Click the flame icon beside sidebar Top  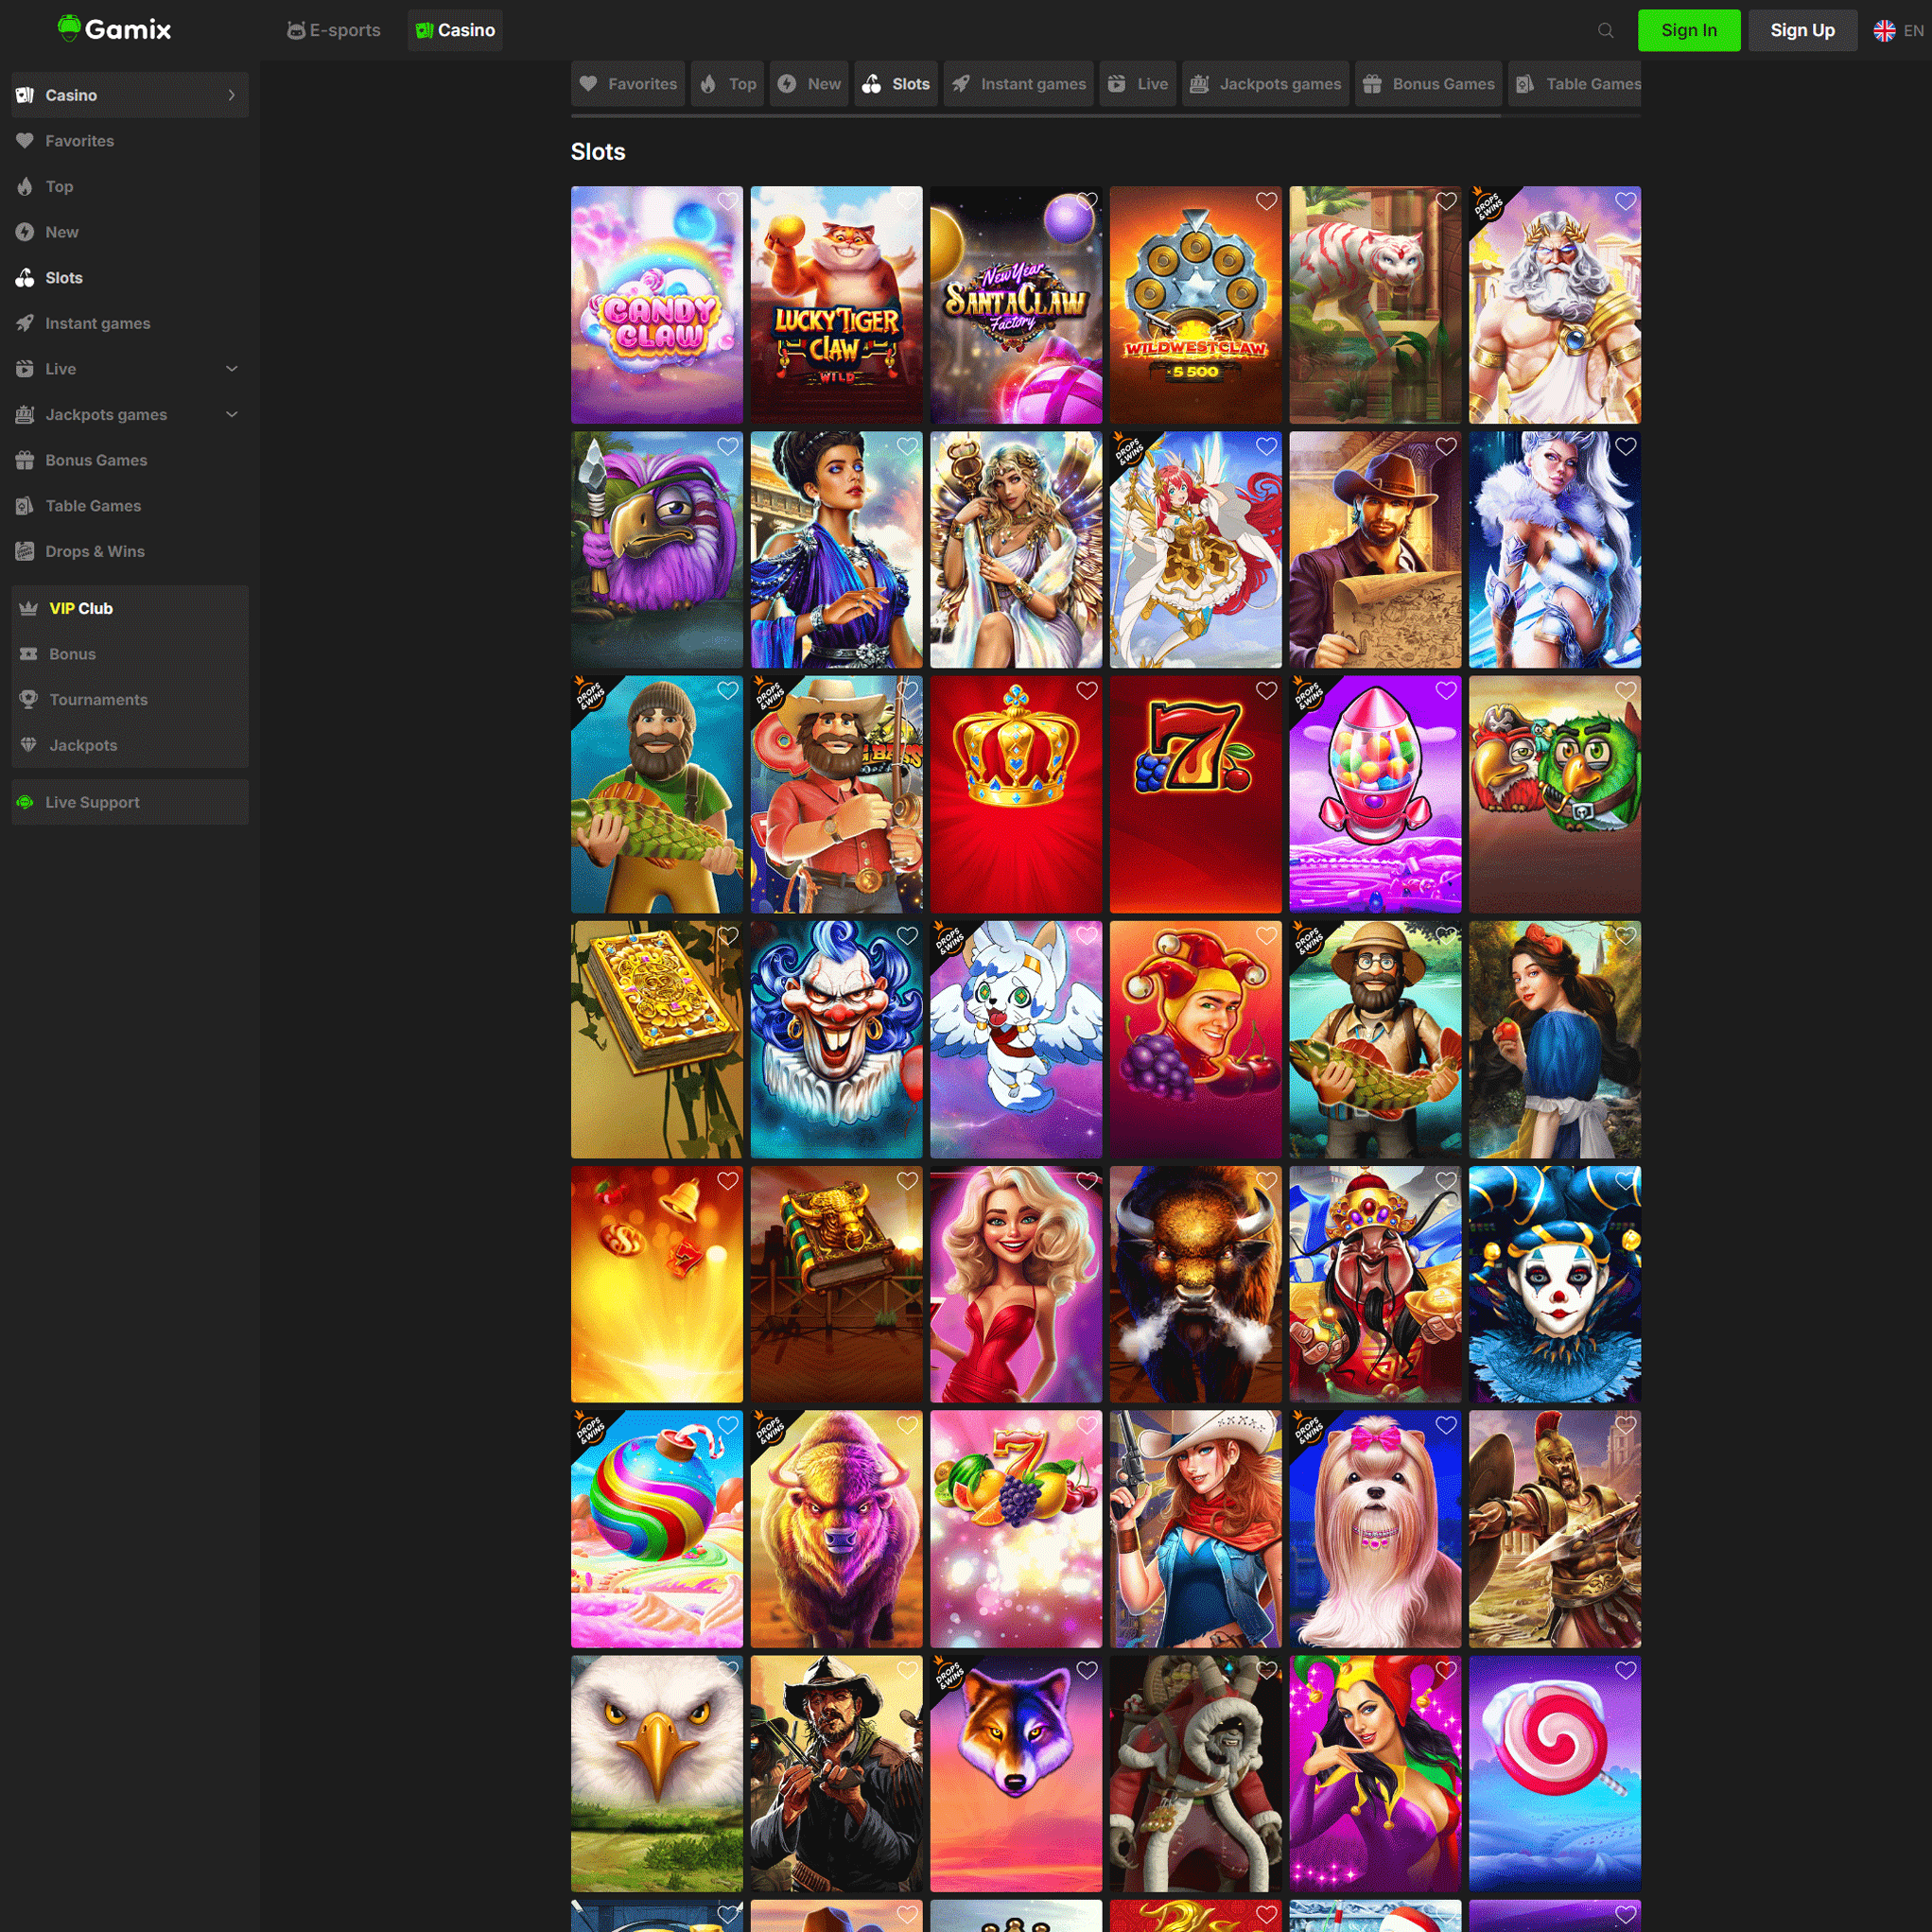[25, 186]
